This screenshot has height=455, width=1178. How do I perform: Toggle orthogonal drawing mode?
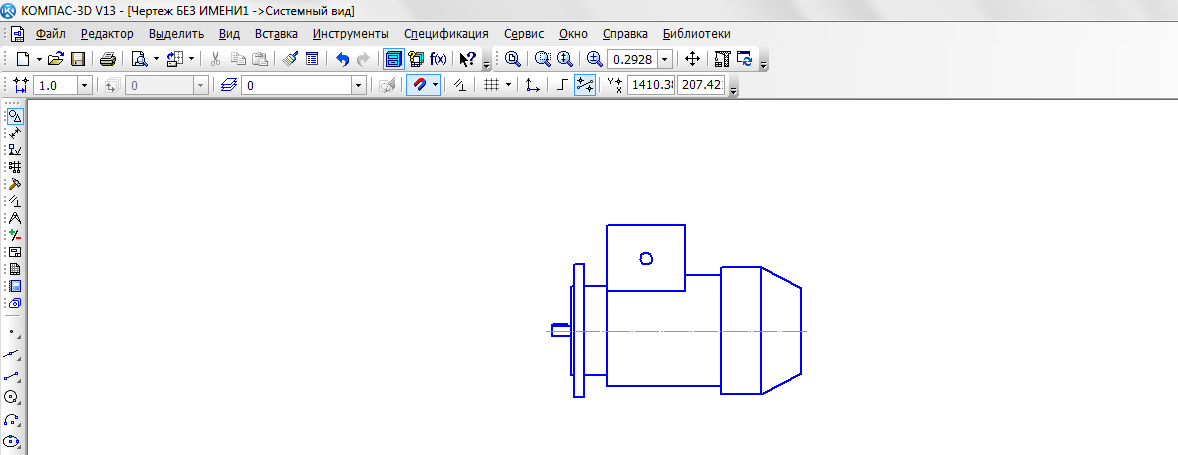[x=563, y=86]
